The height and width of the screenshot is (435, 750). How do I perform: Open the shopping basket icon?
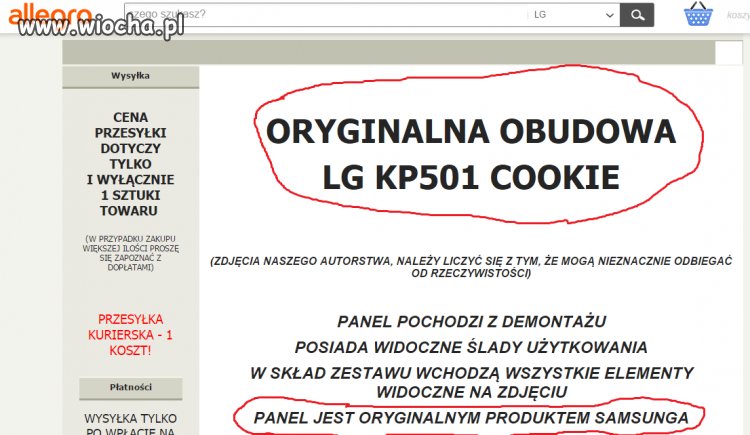(698, 14)
